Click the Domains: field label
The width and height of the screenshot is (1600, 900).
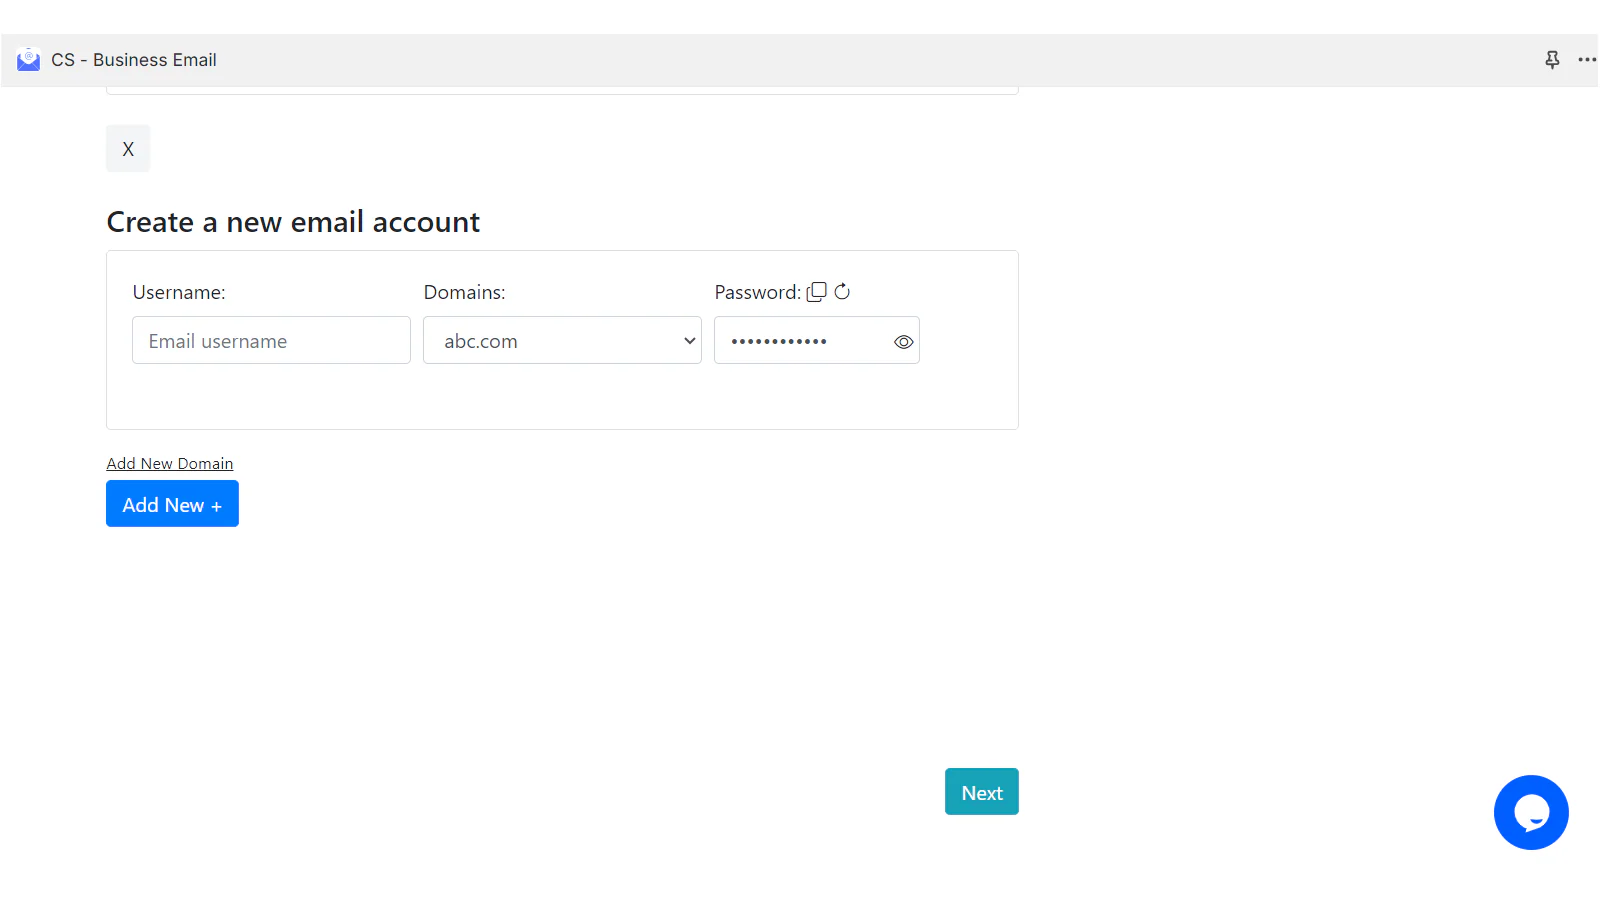tap(464, 293)
